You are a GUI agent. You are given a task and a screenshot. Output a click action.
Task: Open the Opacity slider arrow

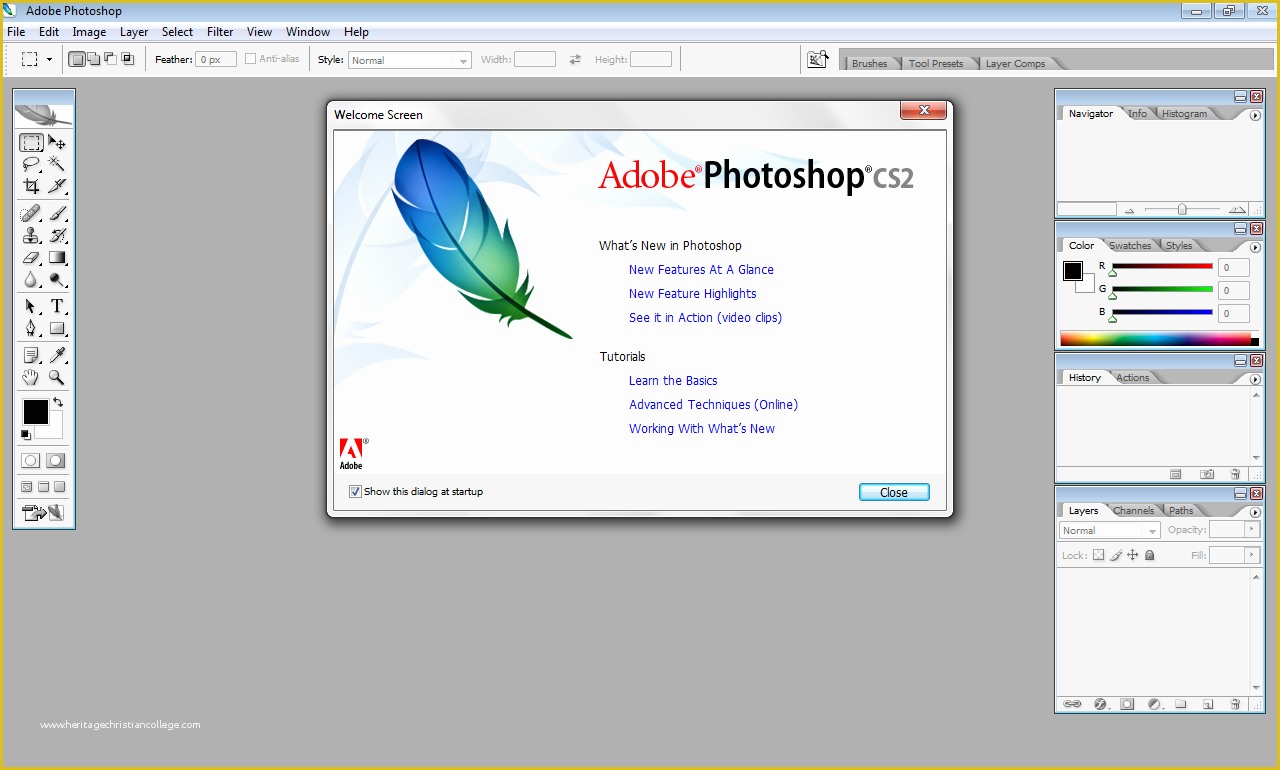click(1250, 529)
